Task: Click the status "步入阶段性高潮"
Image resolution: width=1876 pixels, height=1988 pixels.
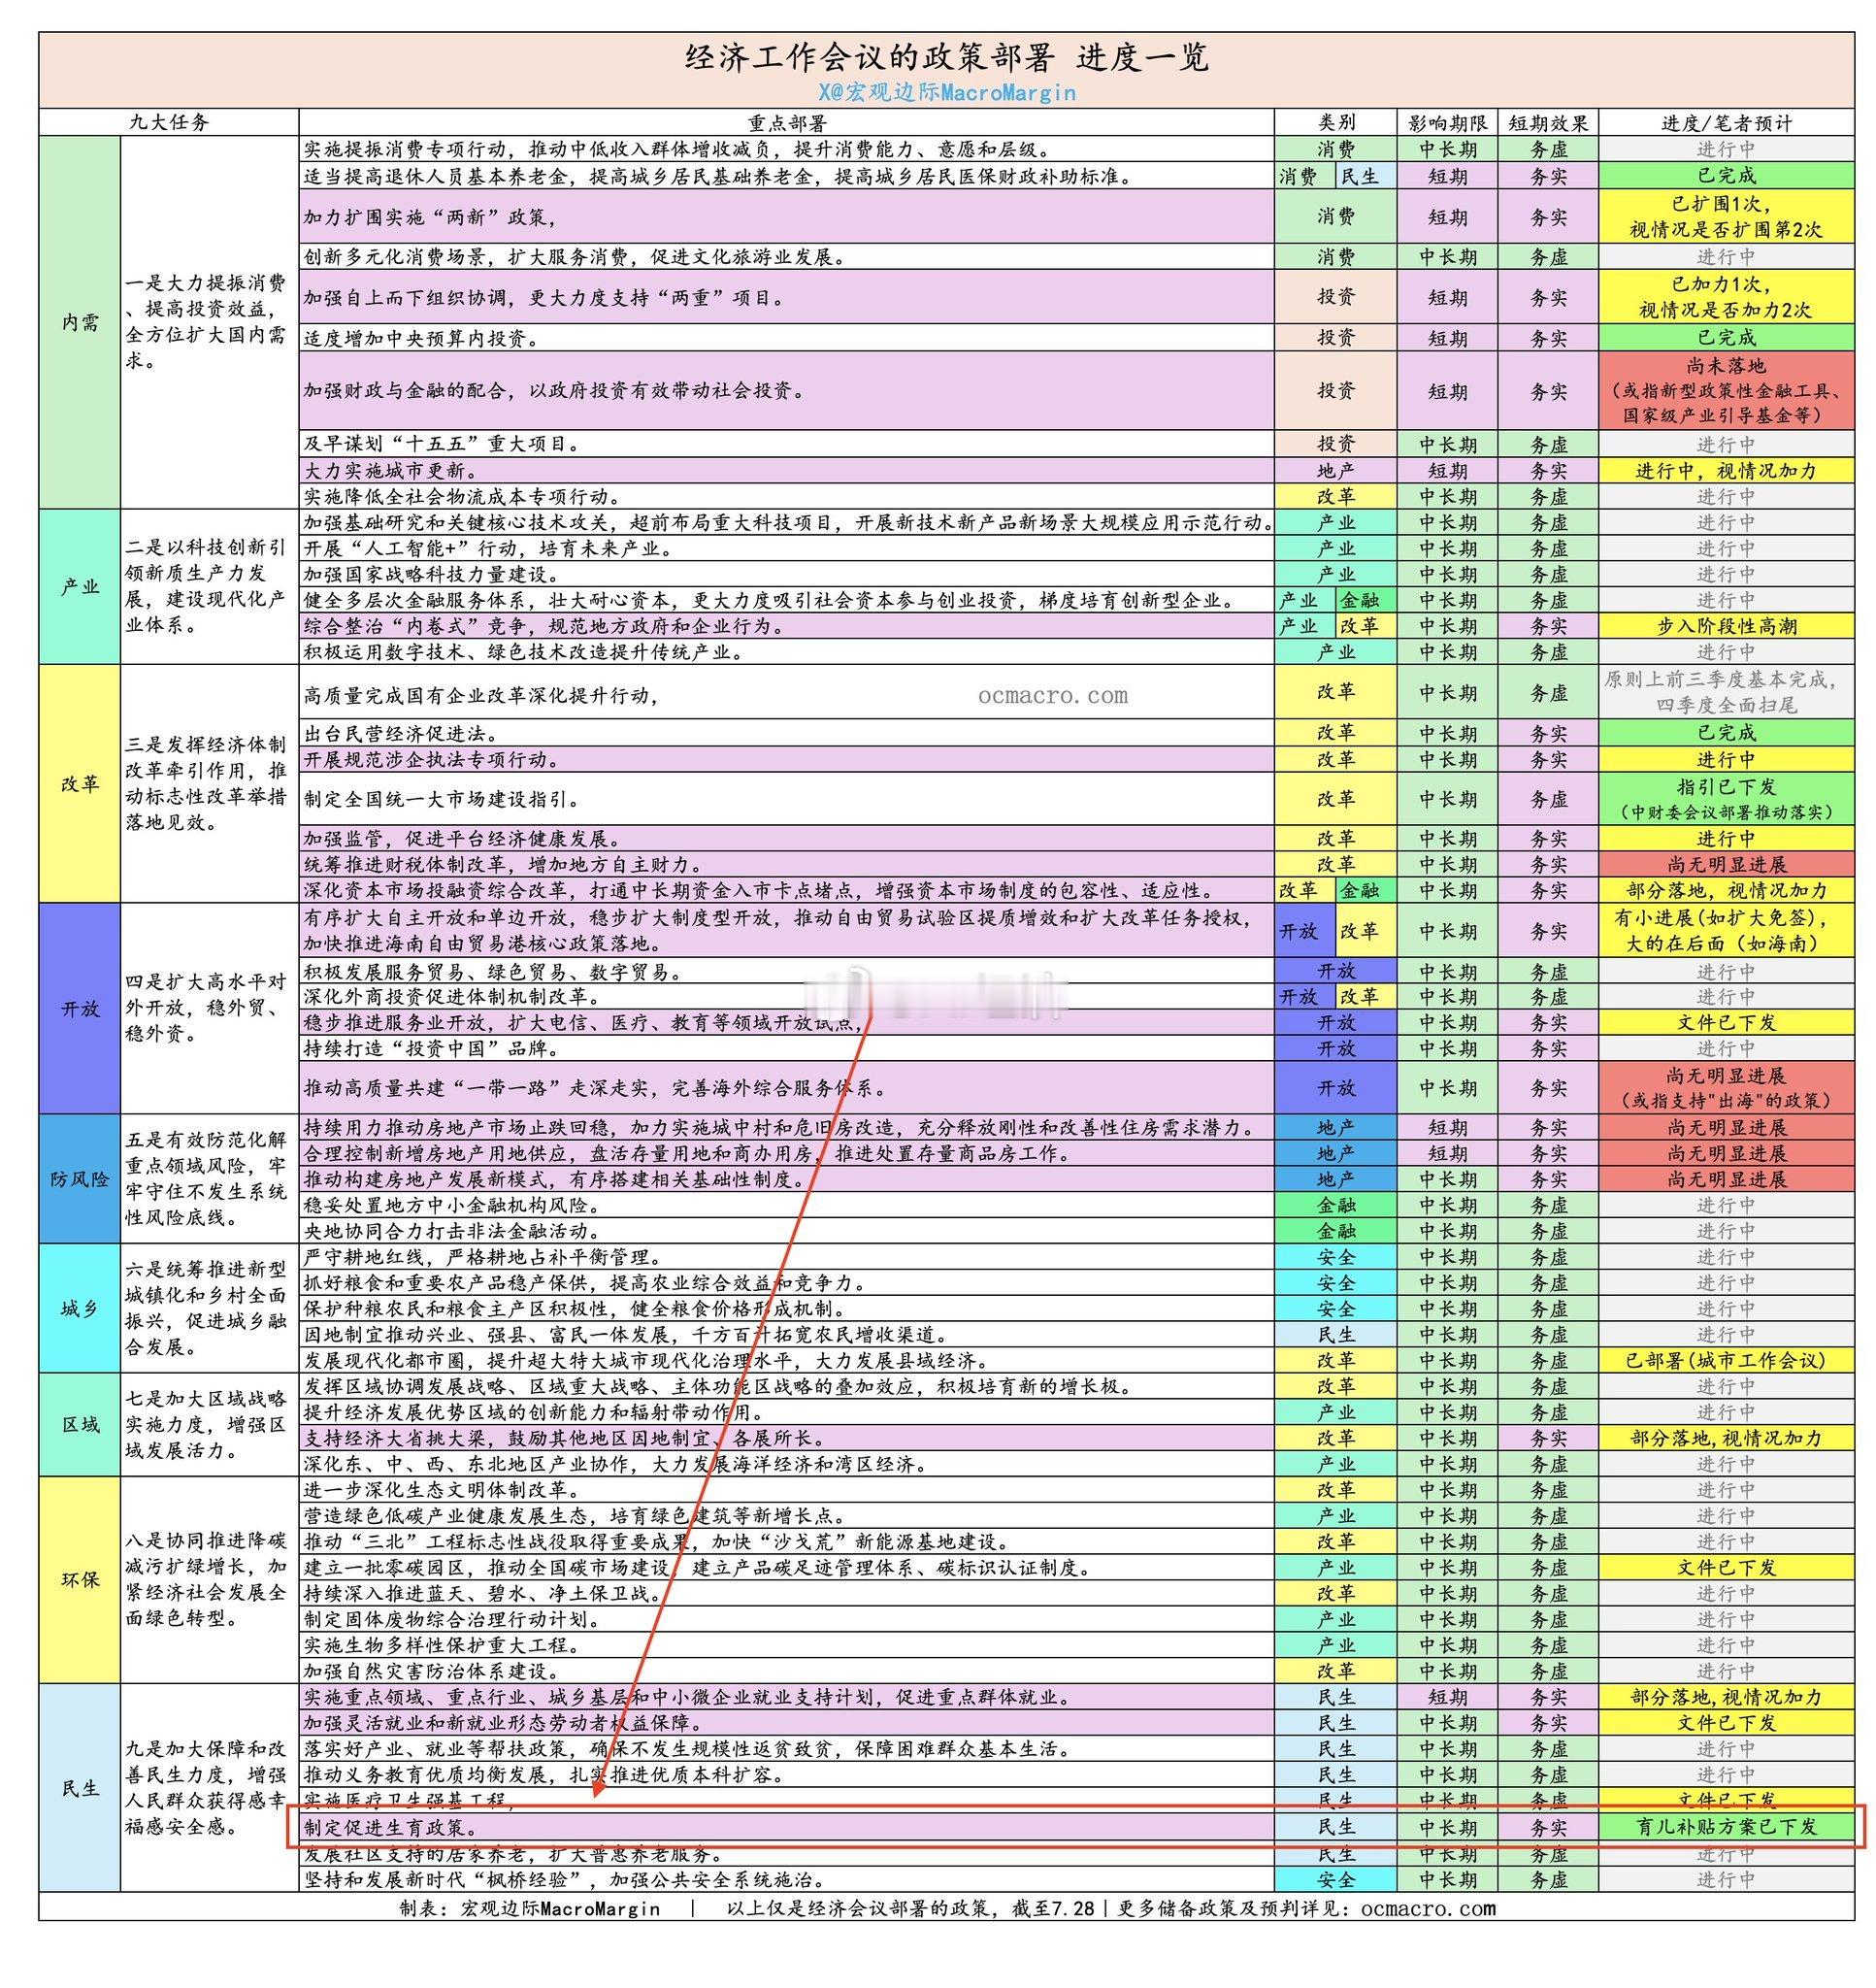Action: click(x=1726, y=626)
